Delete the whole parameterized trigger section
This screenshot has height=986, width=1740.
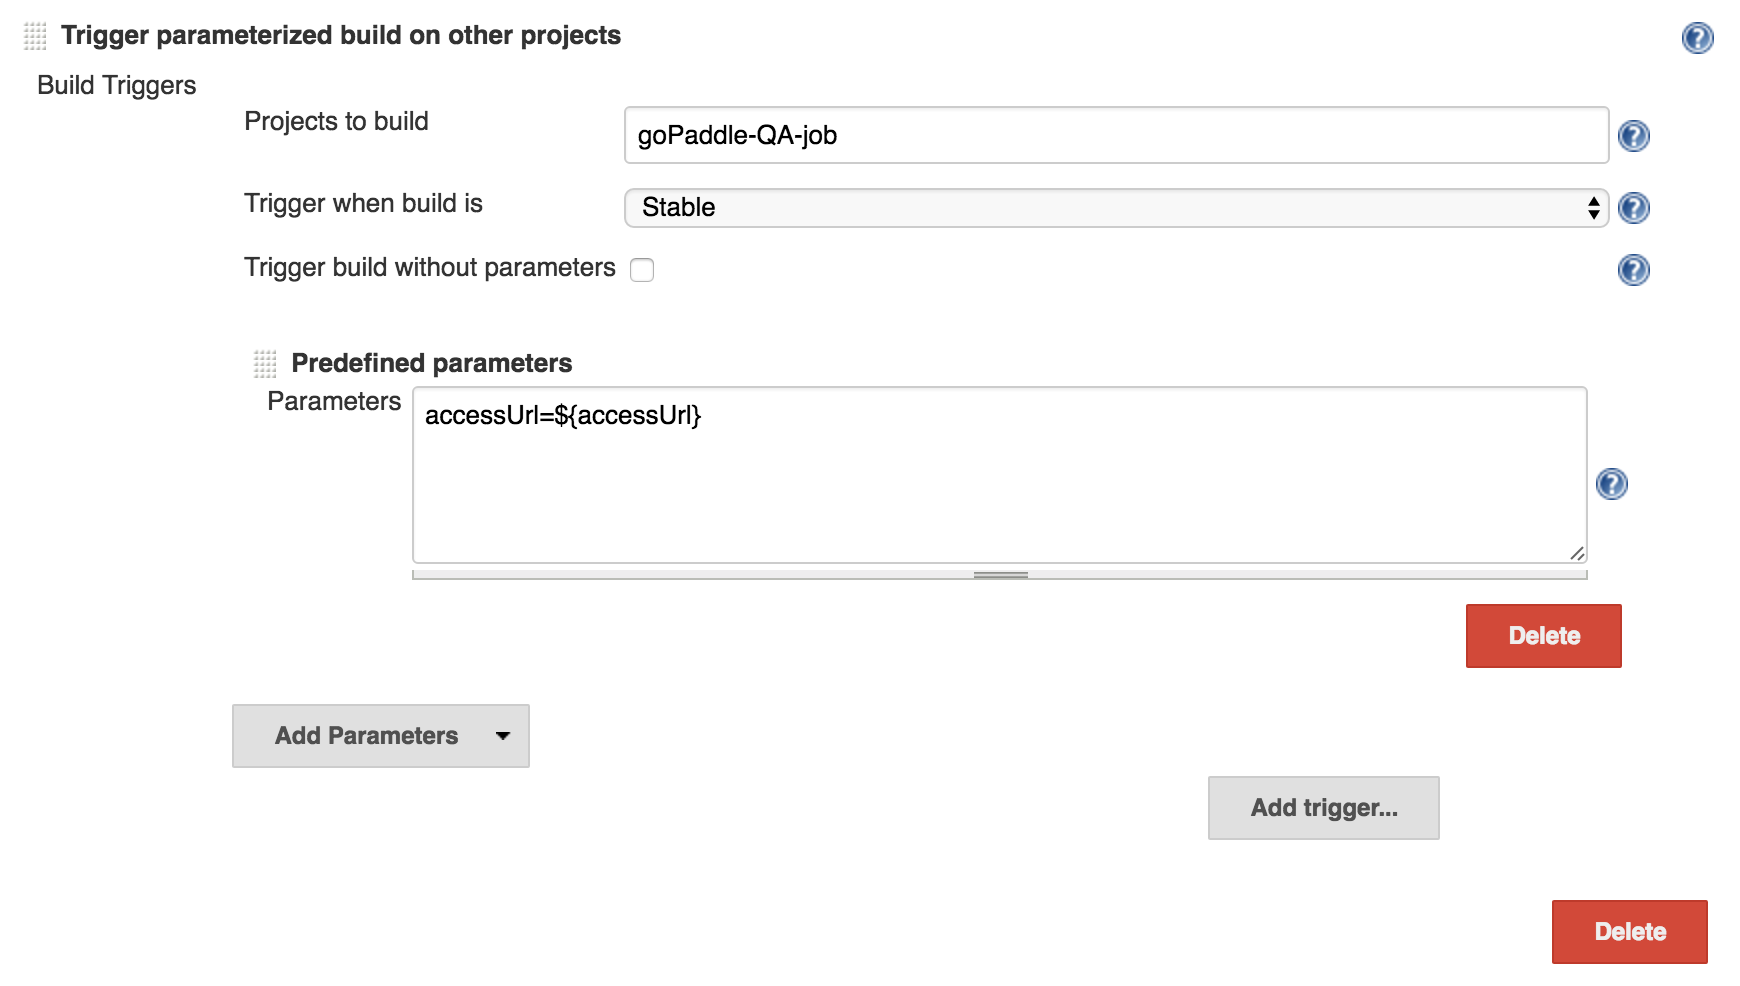(1629, 932)
